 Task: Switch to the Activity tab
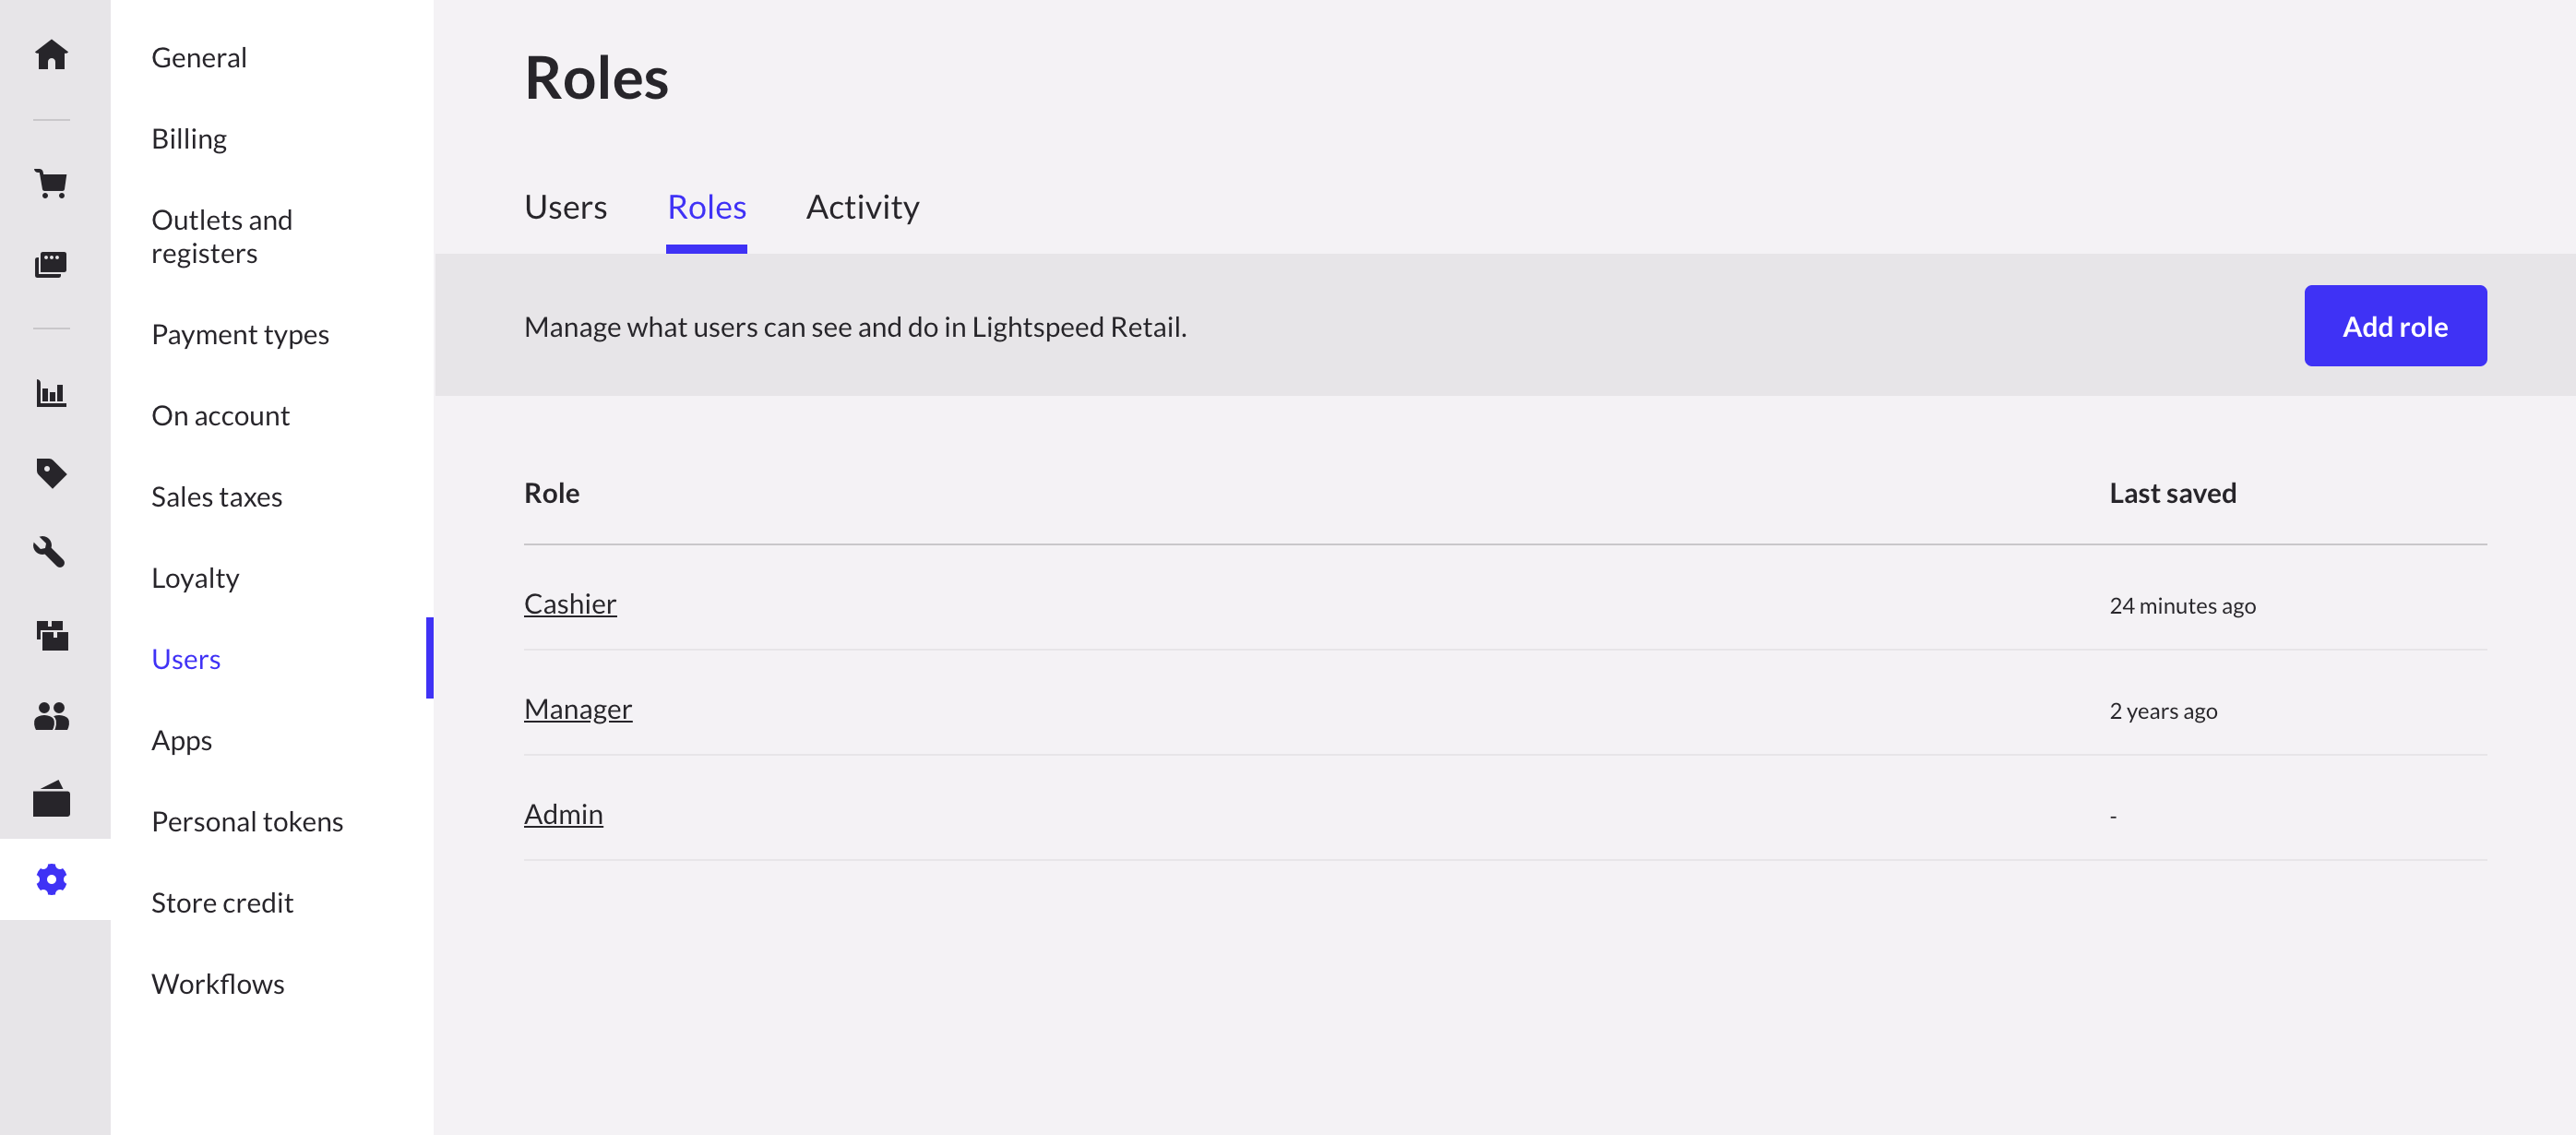[862, 208]
